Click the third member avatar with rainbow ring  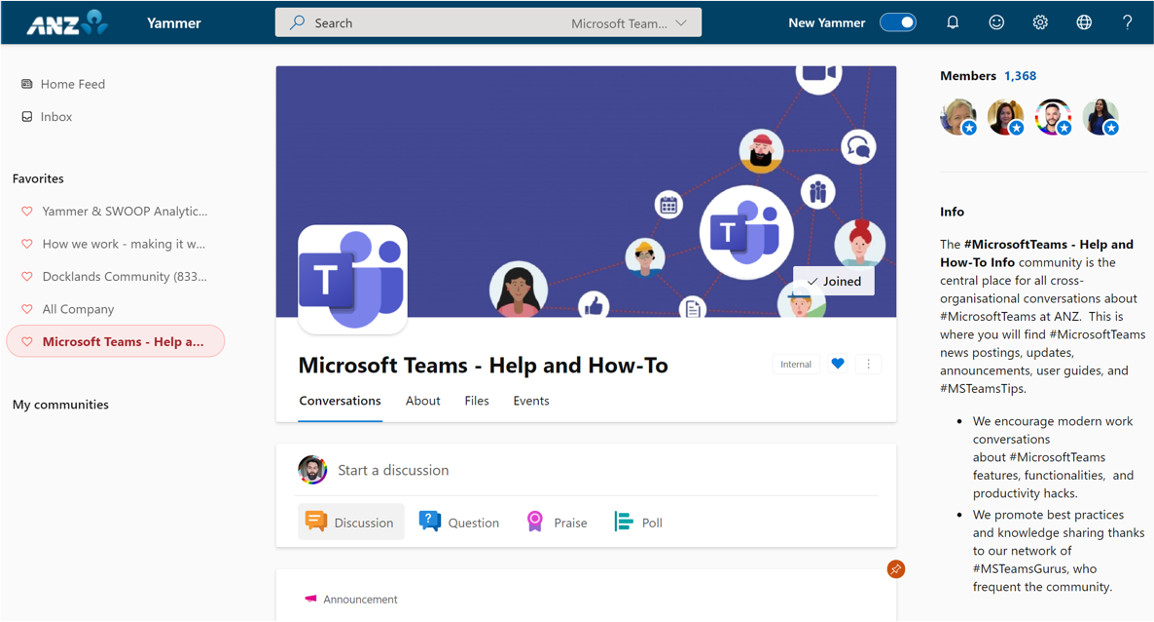(x=1053, y=116)
